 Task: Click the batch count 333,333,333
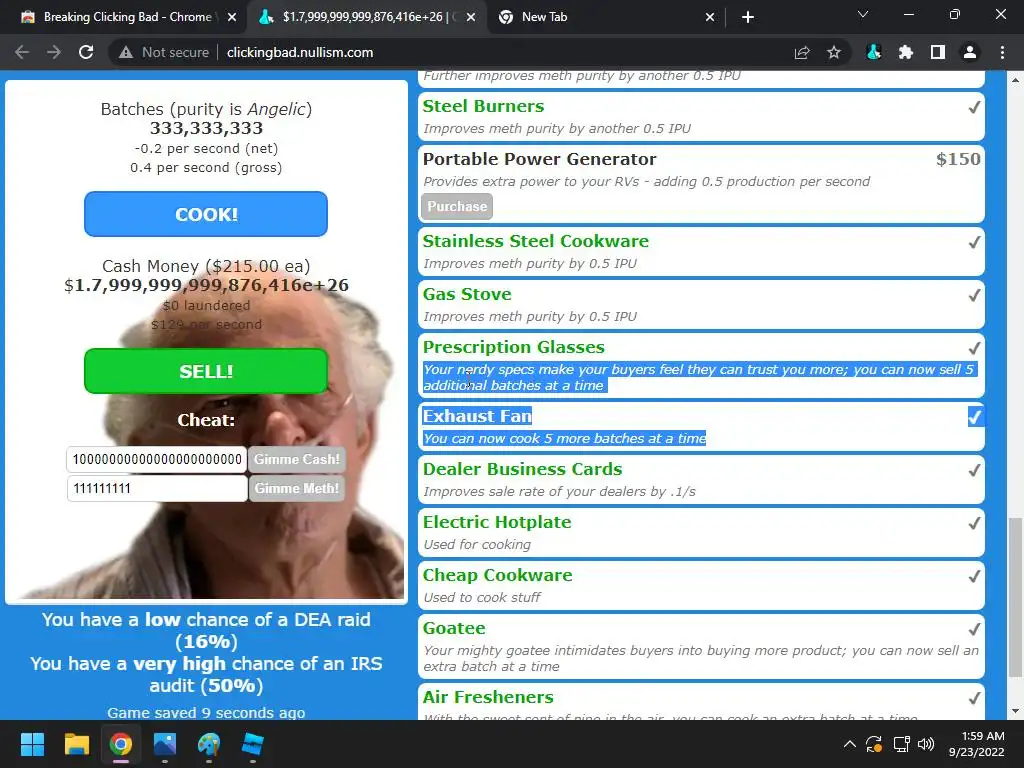tap(206, 128)
